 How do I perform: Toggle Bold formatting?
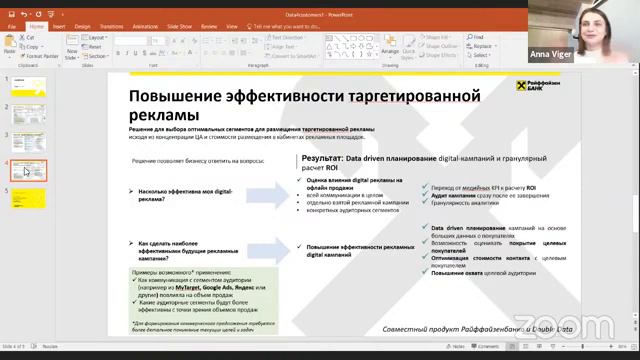(118, 53)
